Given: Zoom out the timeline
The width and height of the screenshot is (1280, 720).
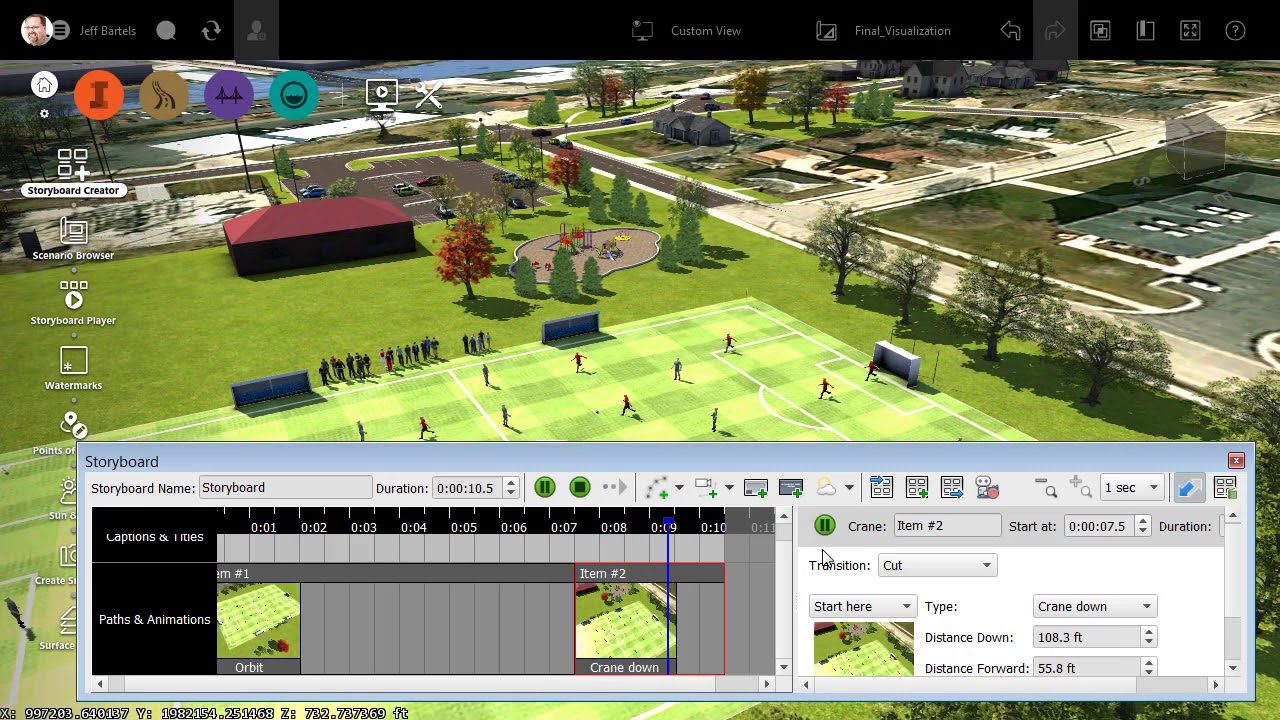Looking at the screenshot, I should pos(1046,488).
